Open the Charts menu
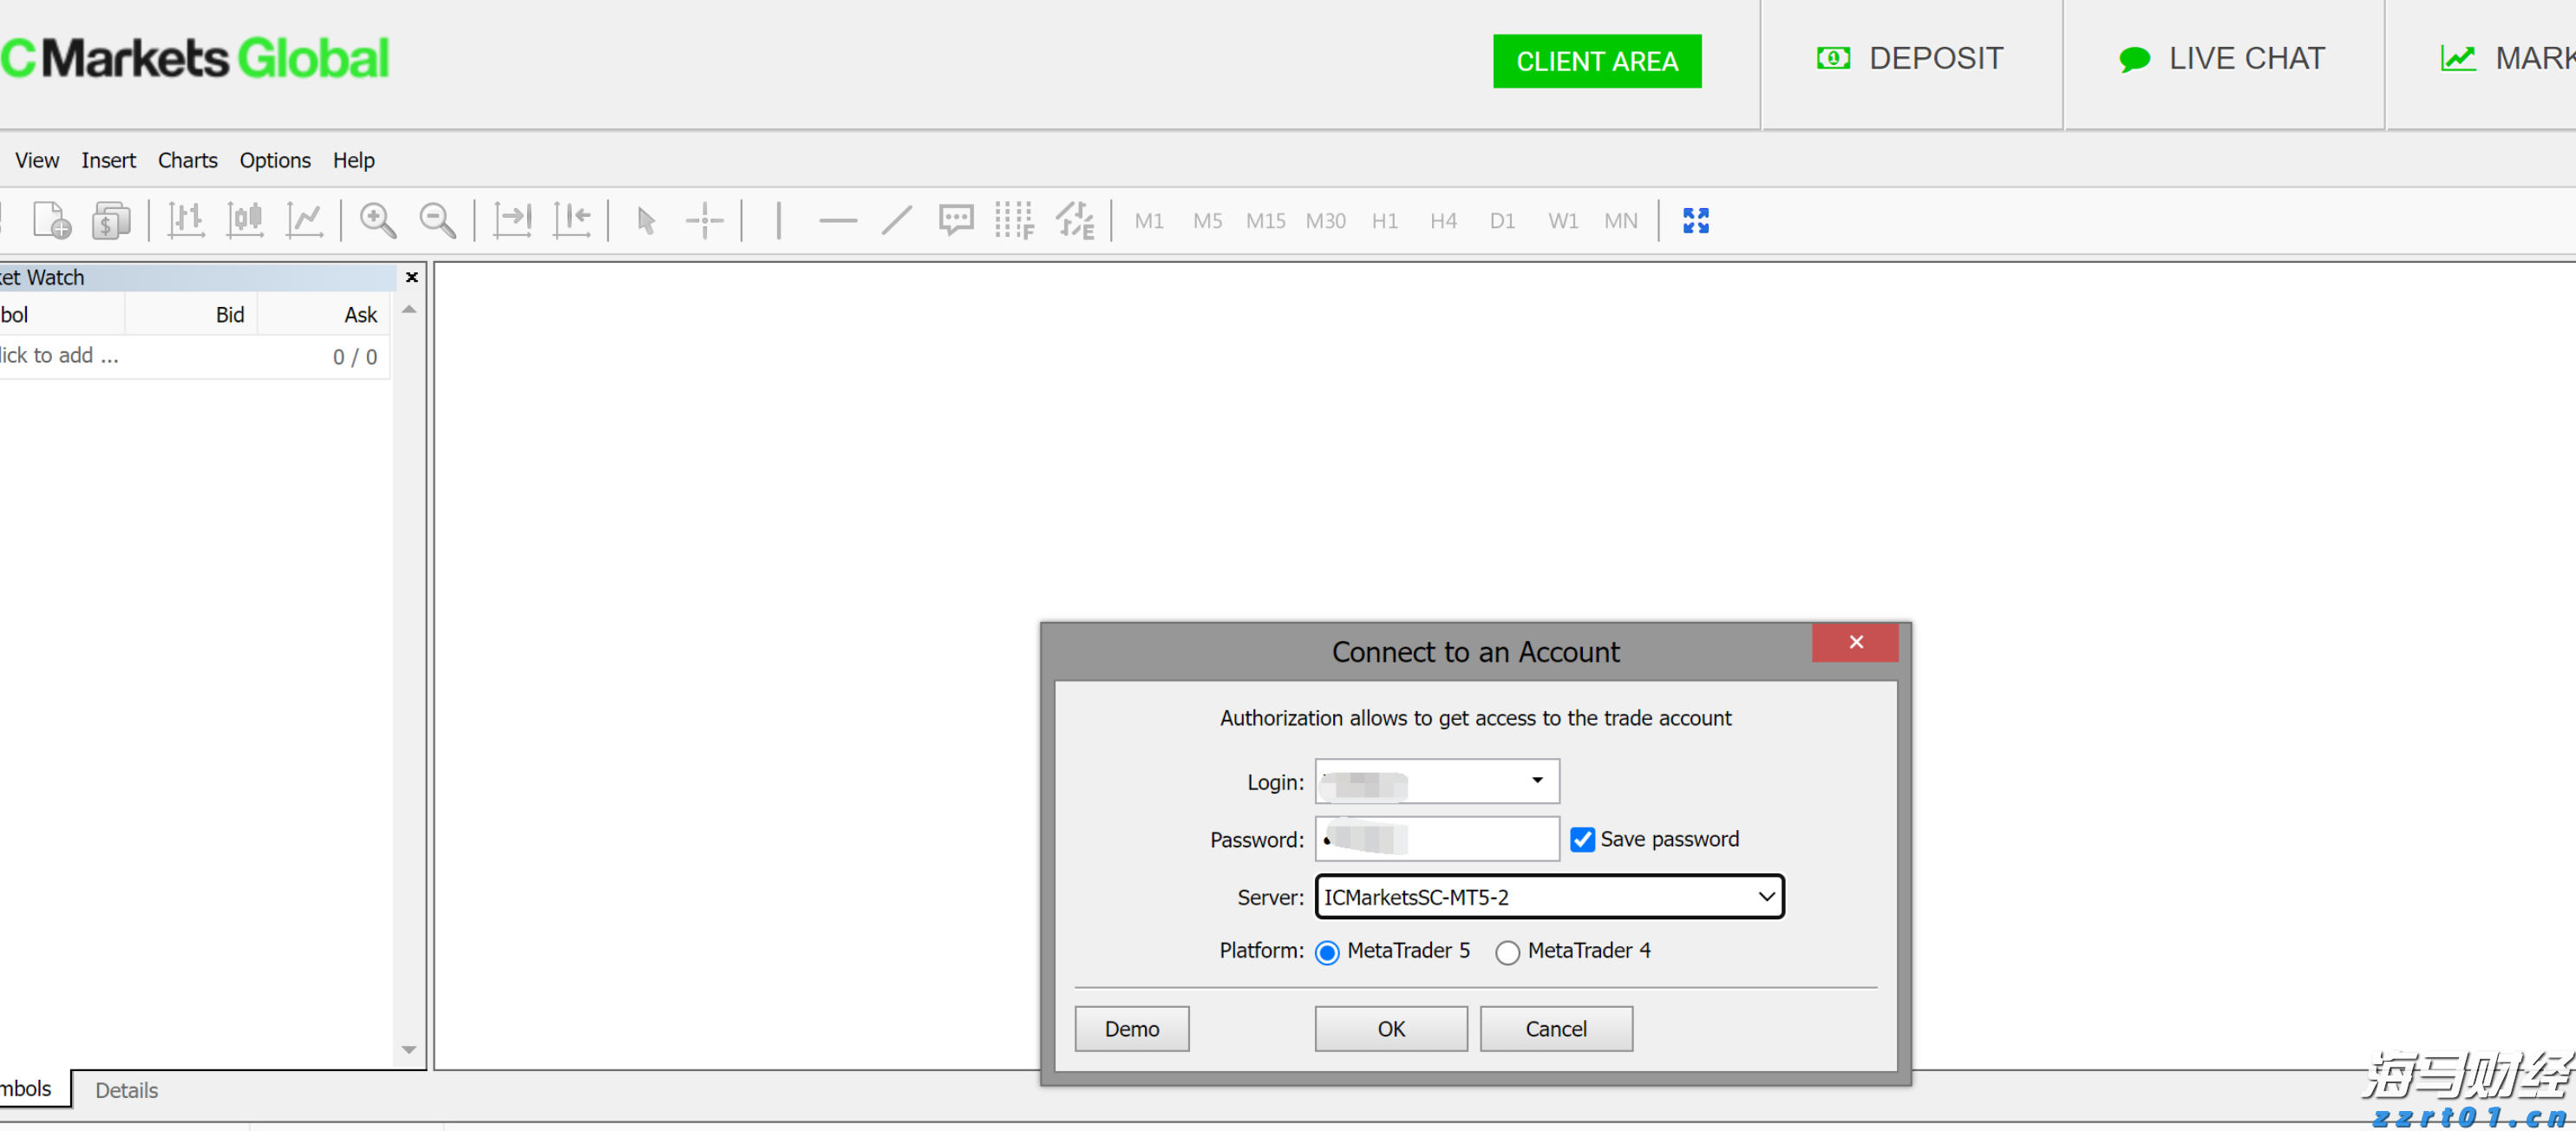Viewport: 2576px width, 1131px height. click(x=187, y=160)
